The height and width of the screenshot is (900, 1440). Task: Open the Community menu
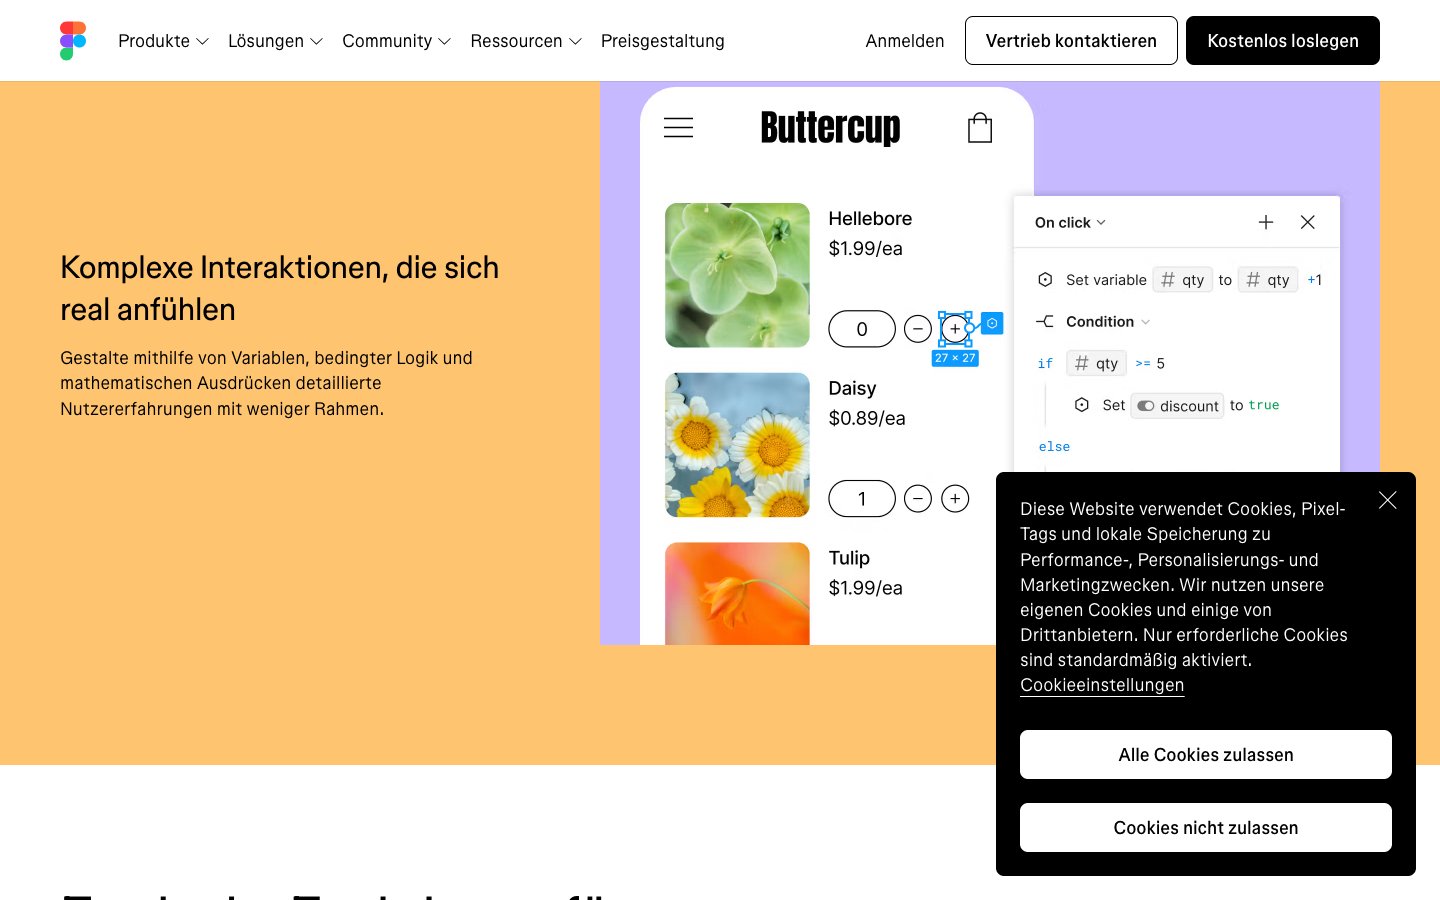[x=396, y=41]
